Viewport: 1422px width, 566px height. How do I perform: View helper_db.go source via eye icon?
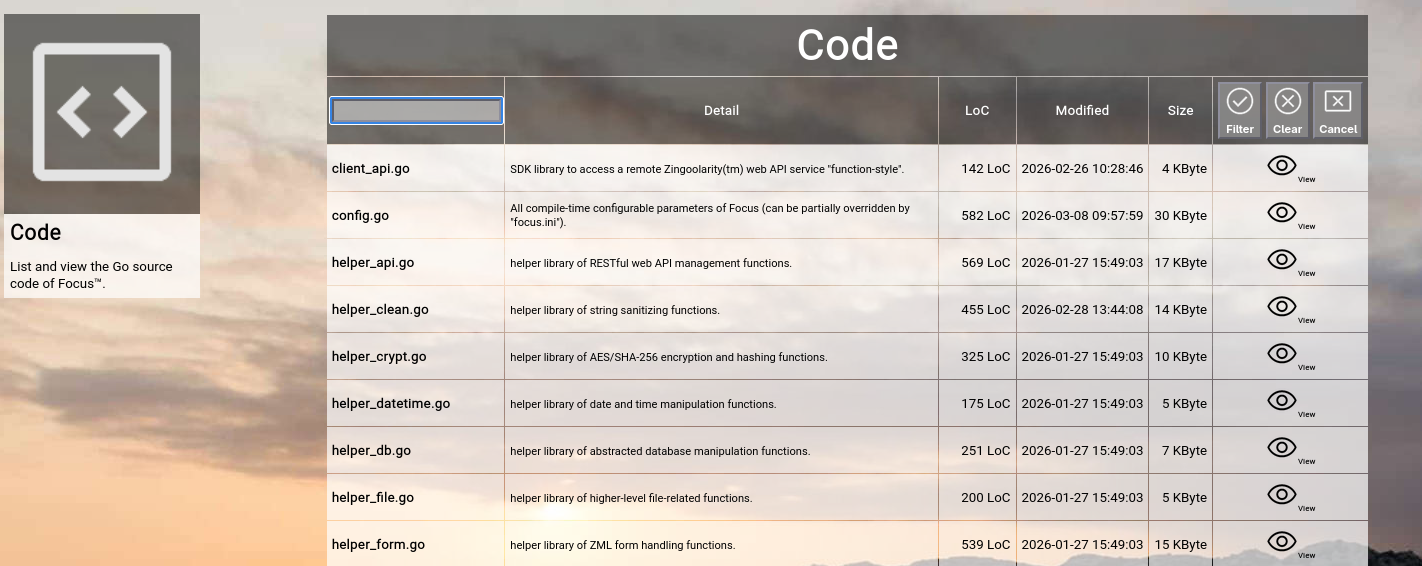1282,449
